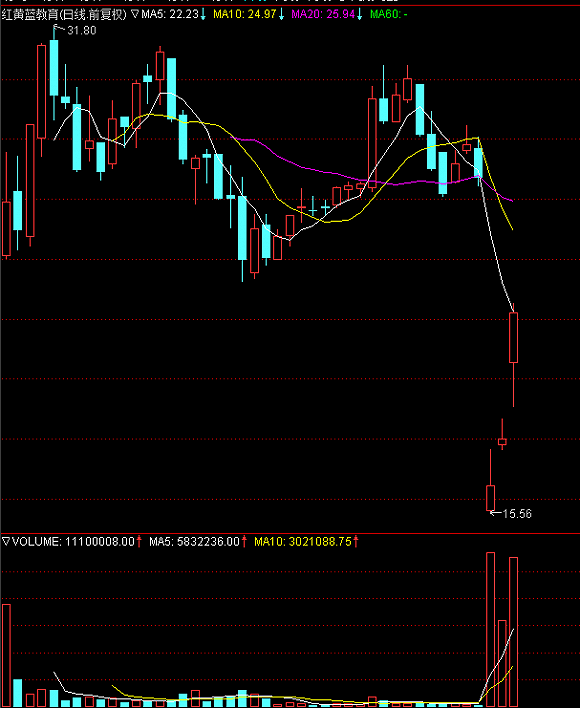Click the VOLUME: 11100008.00 value label
This screenshot has width=580, height=708.
tap(73, 541)
